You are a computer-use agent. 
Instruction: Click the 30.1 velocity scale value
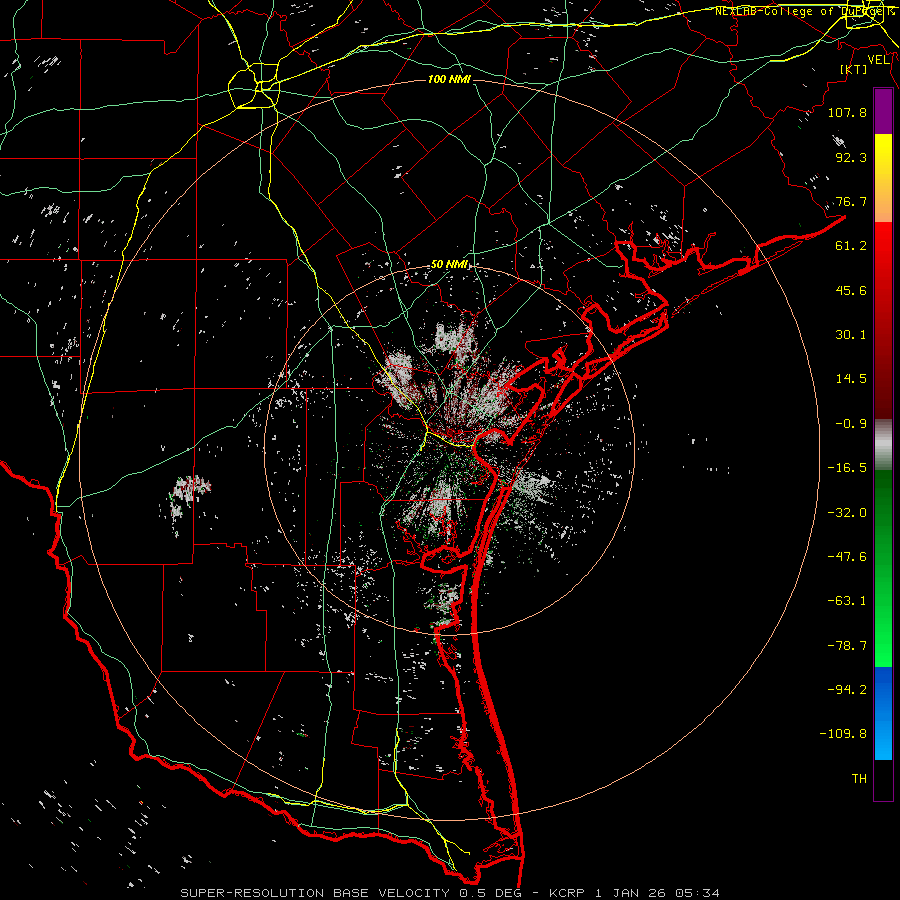851,335
